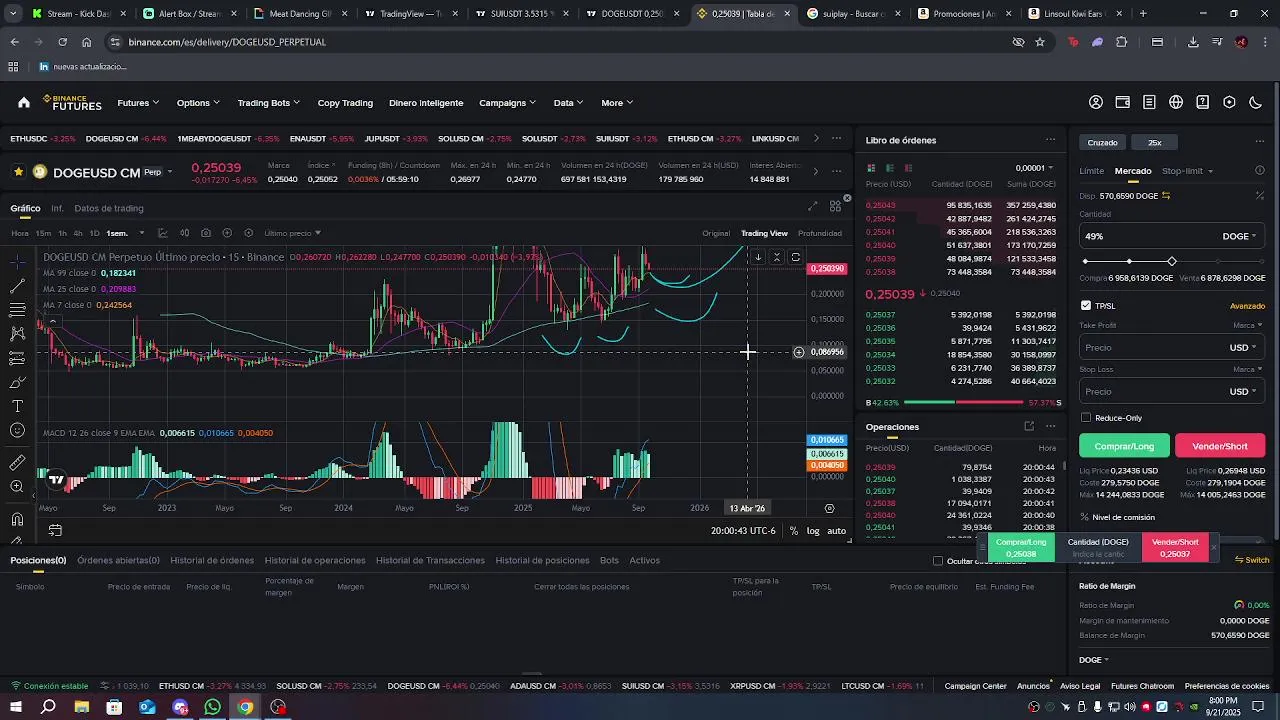Open chart settings gear icon in toolbar
Image resolution: width=1280 pixels, height=720 pixels.
[249, 233]
